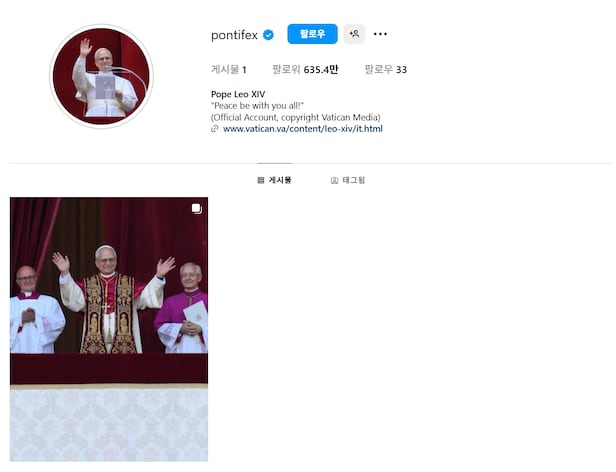Click the 게시물 1 posts count
This screenshot has height=472, width=616.
[x=229, y=70]
